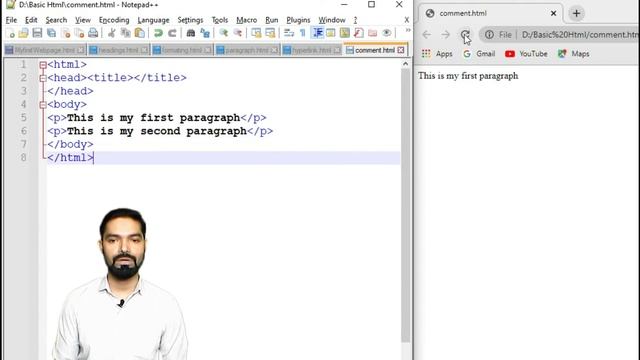Screen dimensions: 640x360
Task: Click the Open file toolbar icon
Action: point(24,33)
